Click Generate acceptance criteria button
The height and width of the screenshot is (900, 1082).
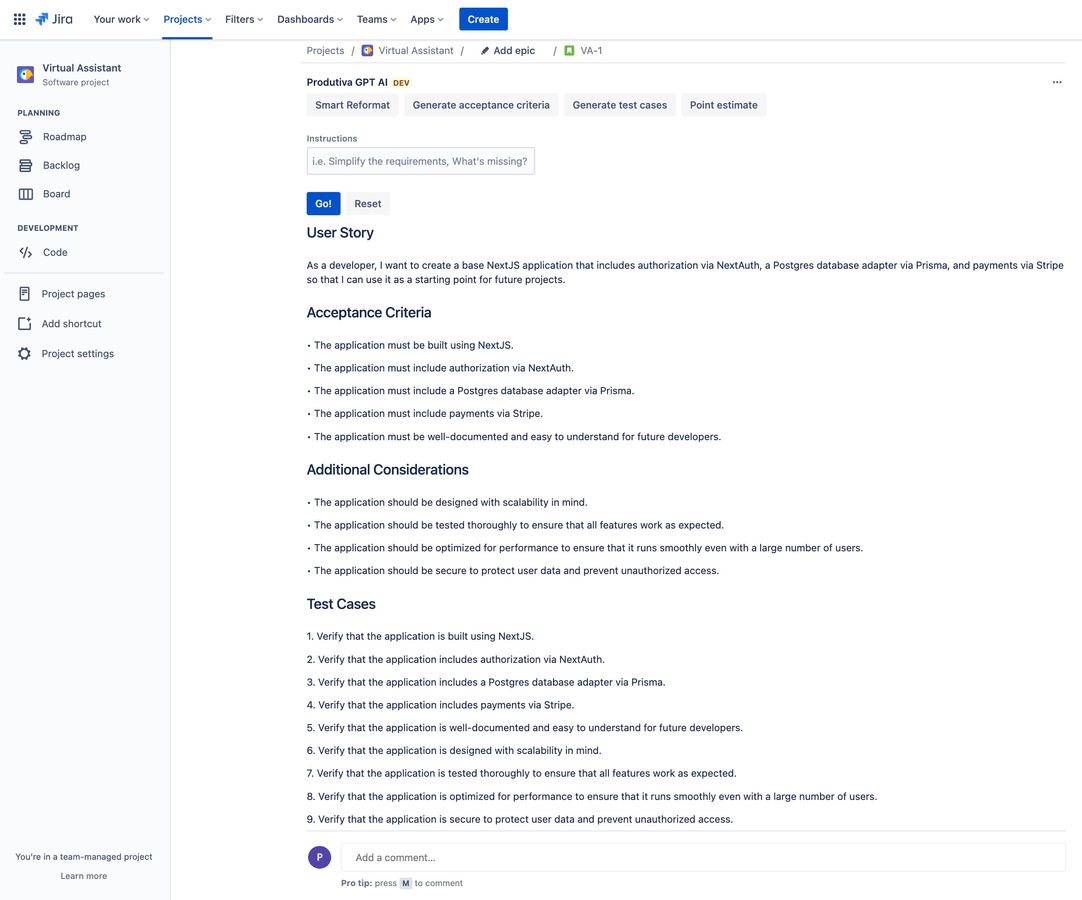481,105
